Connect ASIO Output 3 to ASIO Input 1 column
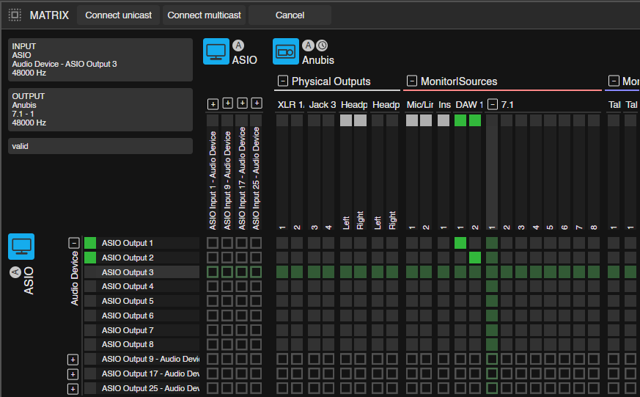Viewport: 640px width, 397px height. [212, 272]
